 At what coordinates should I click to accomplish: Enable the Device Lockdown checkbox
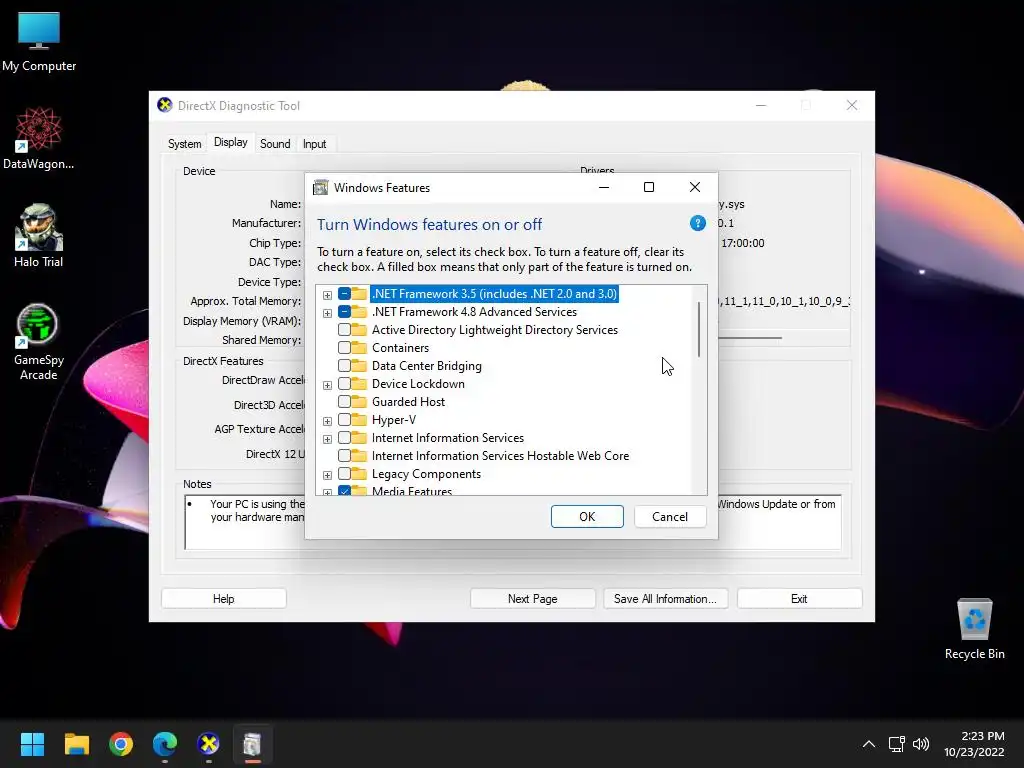(x=344, y=384)
